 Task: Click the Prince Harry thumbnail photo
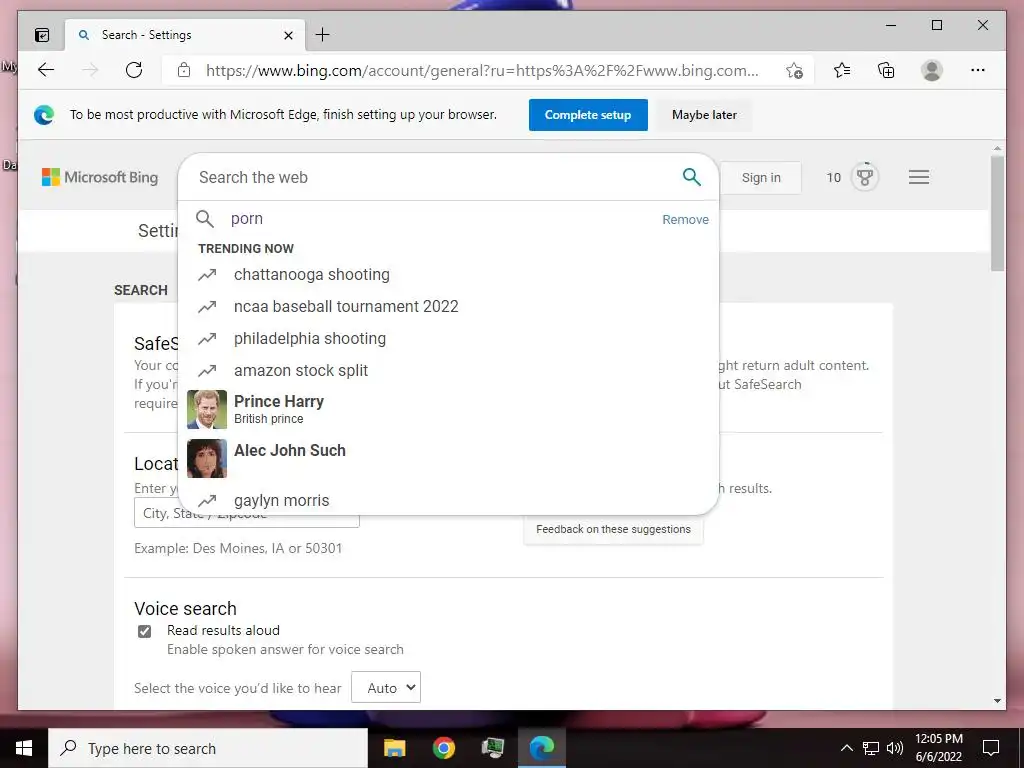pos(207,409)
